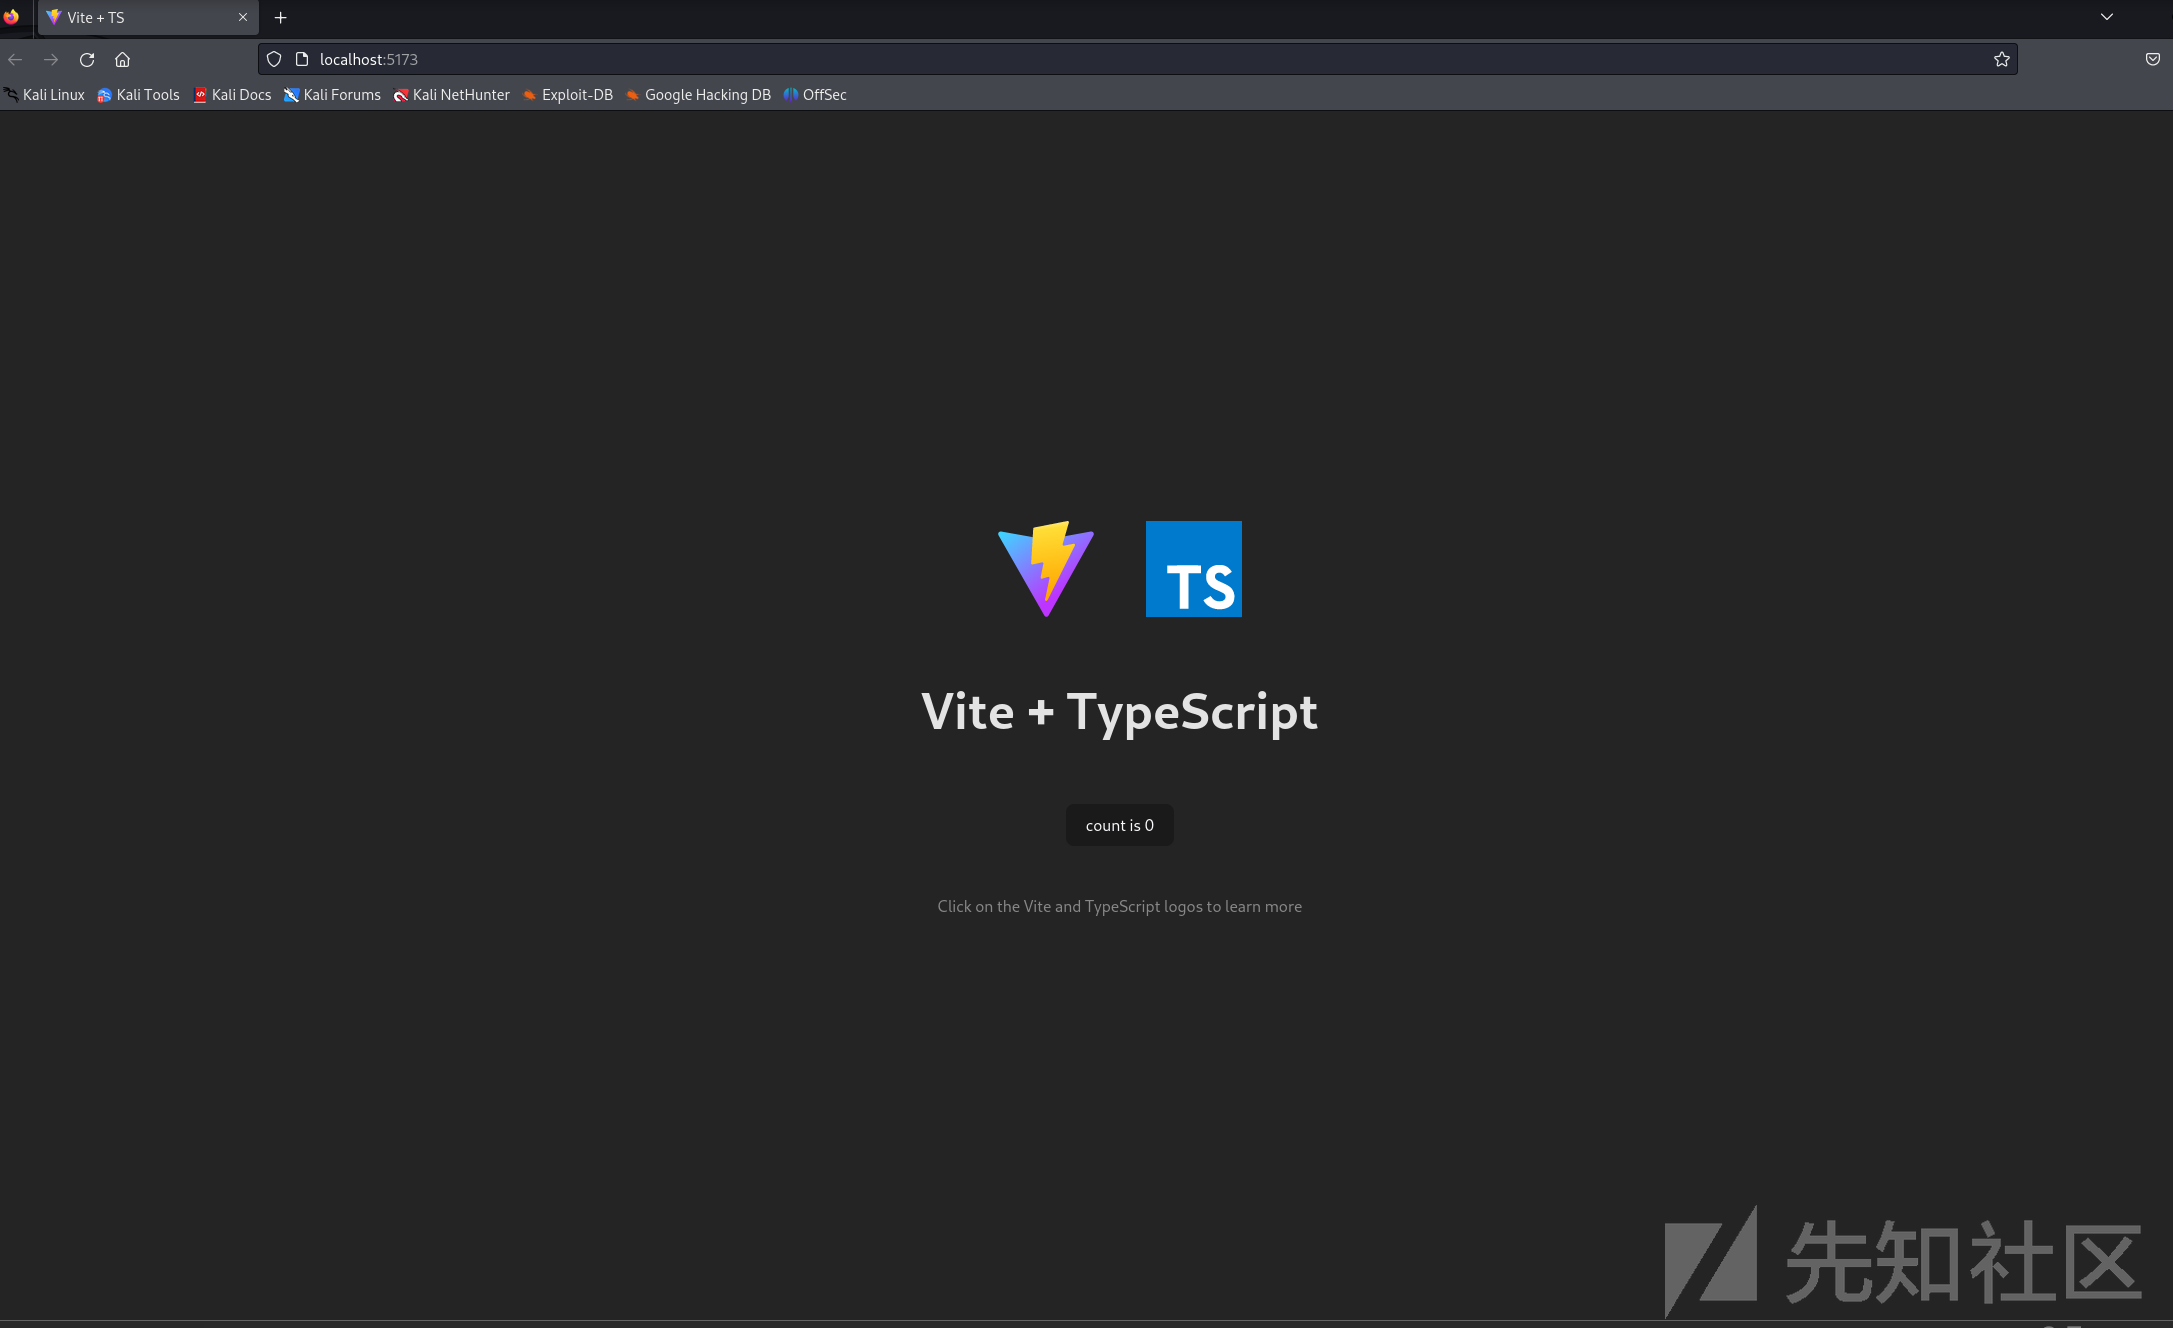Click the forward navigation arrow
This screenshot has height=1328, width=2173.
click(51, 60)
